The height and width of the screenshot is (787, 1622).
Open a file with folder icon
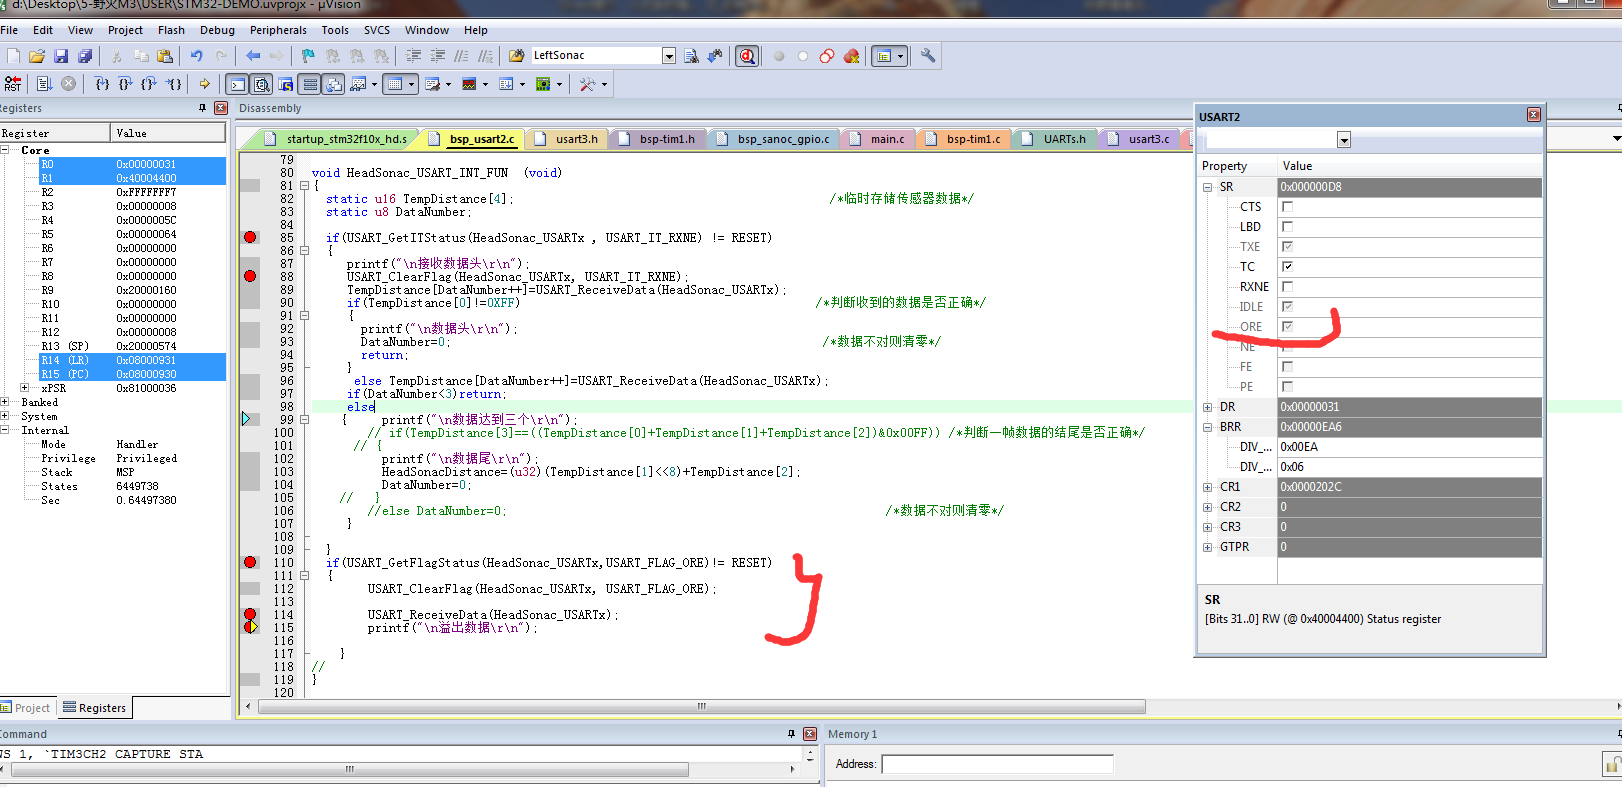point(37,56)
